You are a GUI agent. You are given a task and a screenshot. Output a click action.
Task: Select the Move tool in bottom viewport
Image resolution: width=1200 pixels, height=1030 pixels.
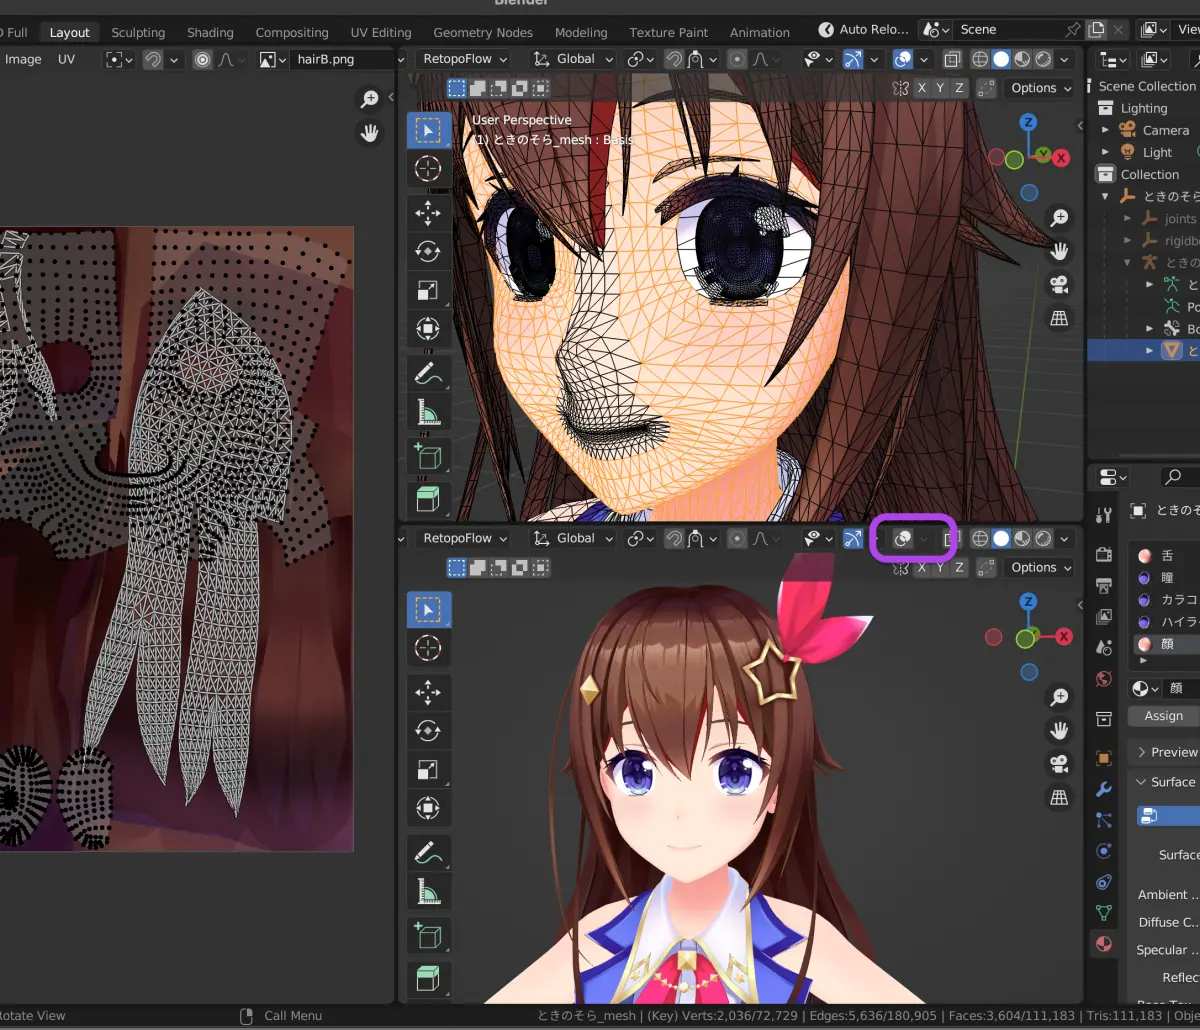pos(428,692)
